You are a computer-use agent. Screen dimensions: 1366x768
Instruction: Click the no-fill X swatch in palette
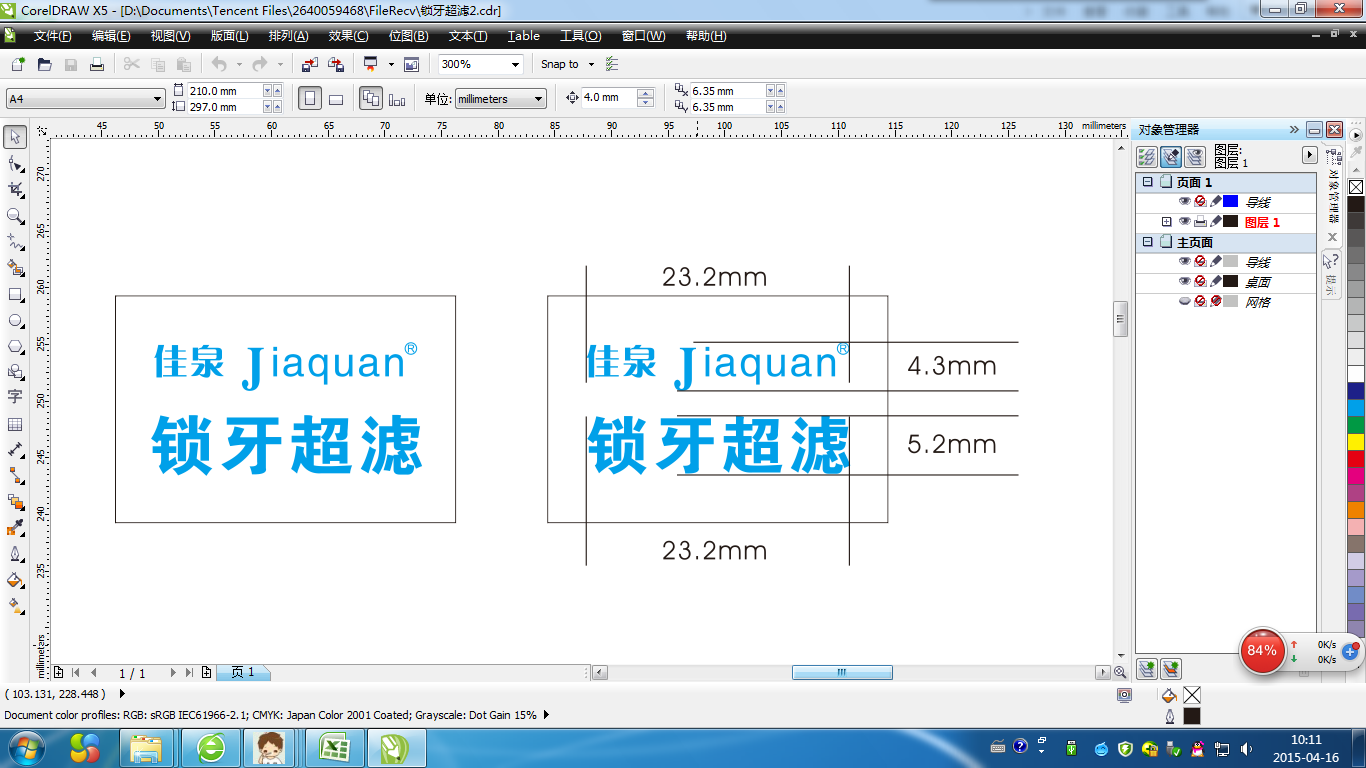[1356, 187]
